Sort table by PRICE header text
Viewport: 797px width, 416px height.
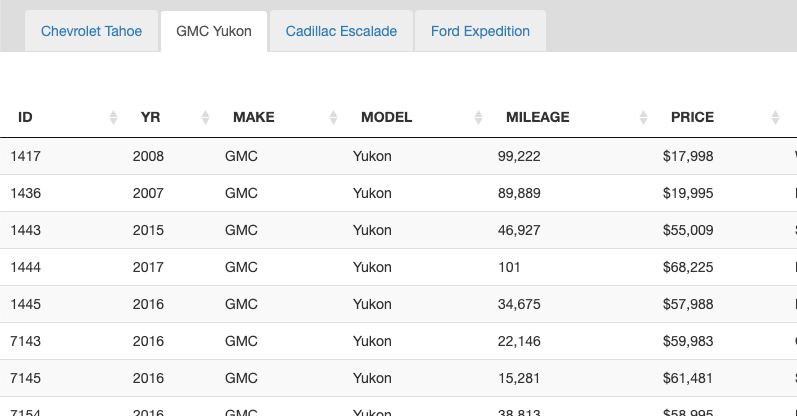click(692, 117)
